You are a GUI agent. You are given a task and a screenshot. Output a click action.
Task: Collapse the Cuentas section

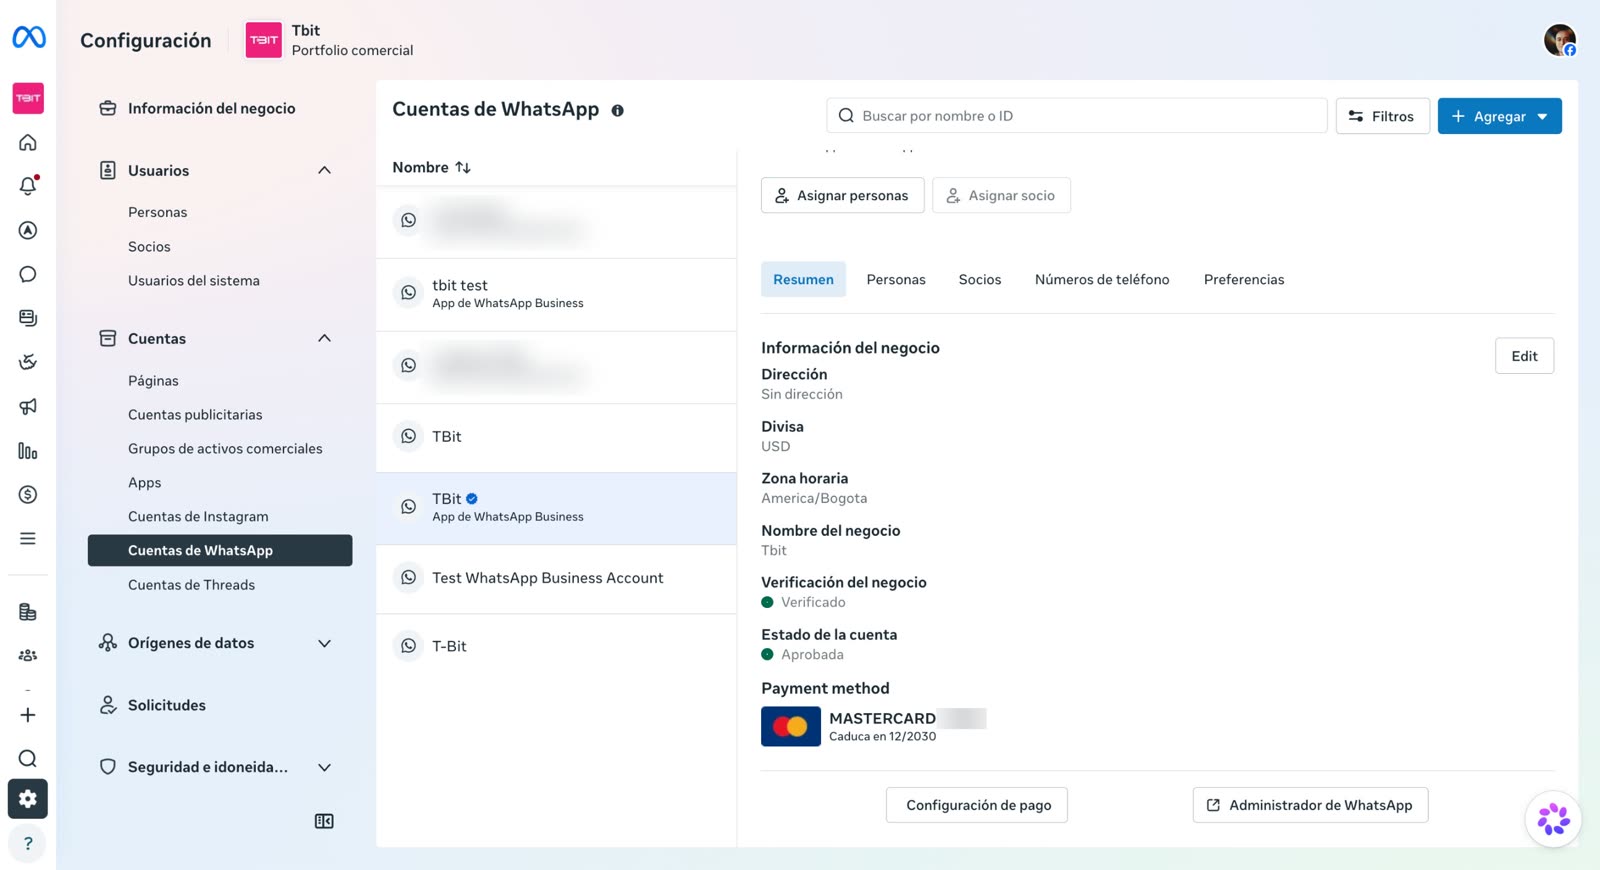pyautogui.click(x=324, y=338)
